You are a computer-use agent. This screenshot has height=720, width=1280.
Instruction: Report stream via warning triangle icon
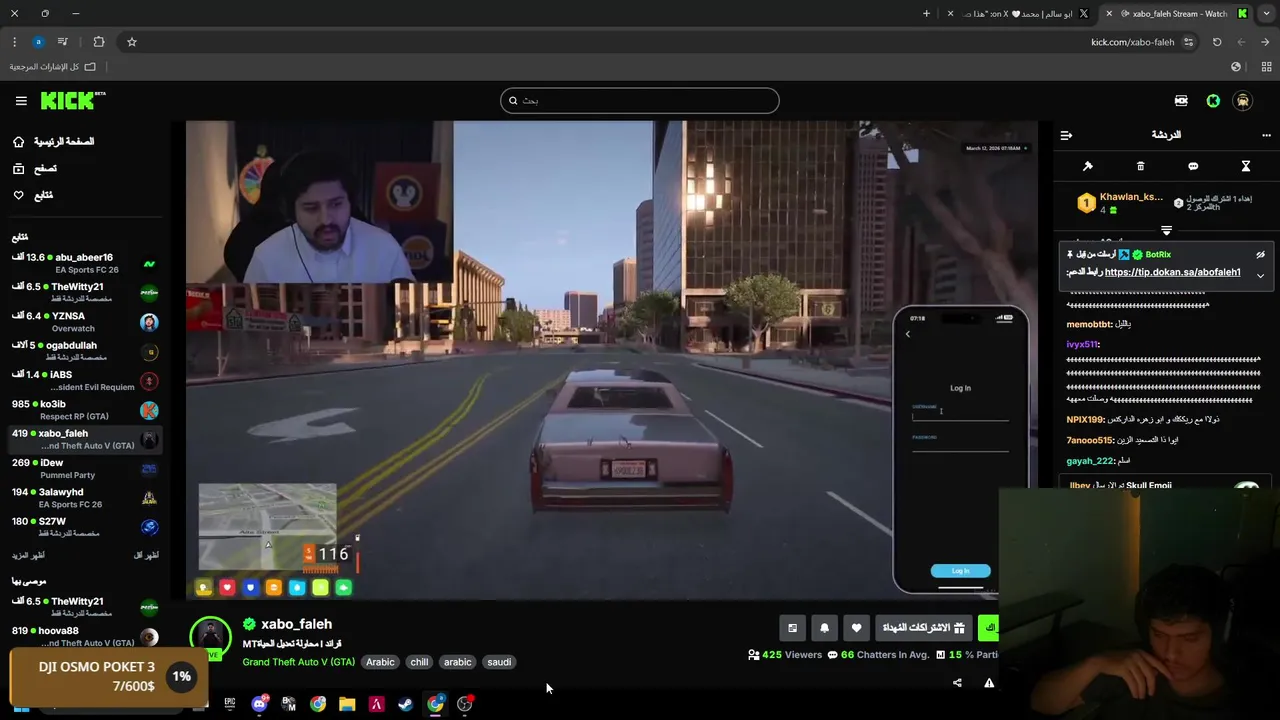pos(989,683)
